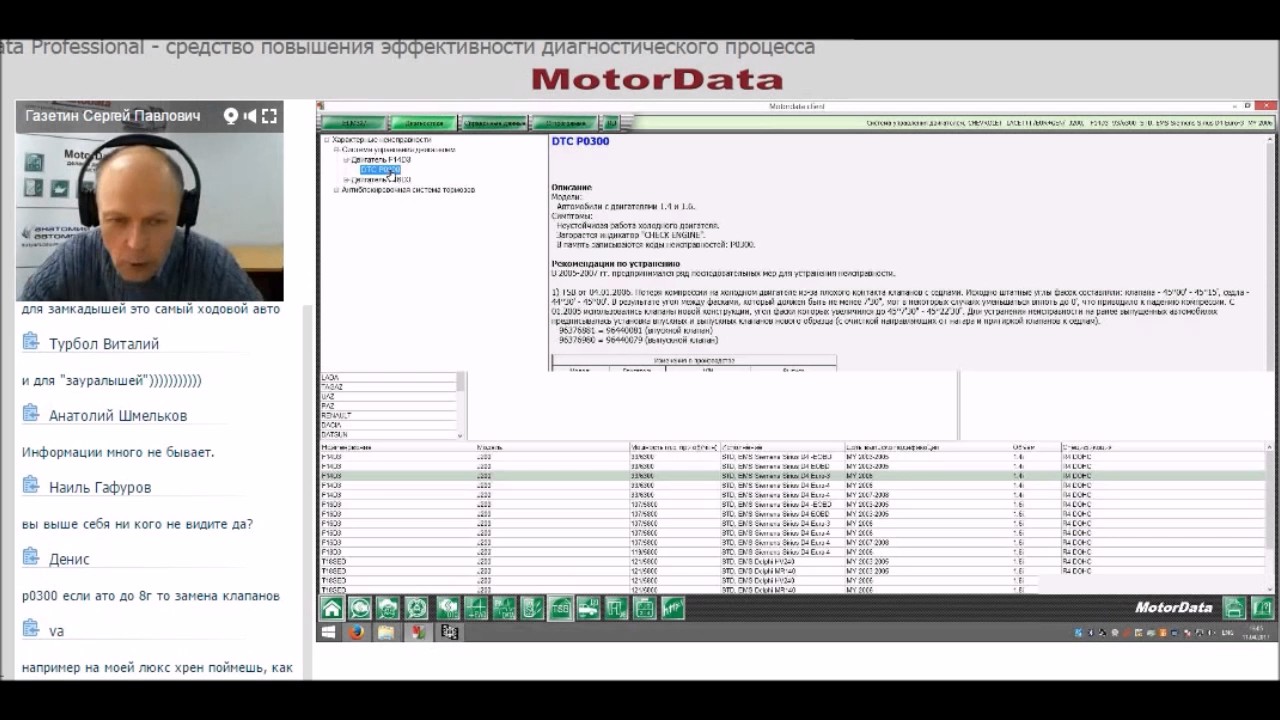Expand the second Двигатель tree node
1280x720 pixels.
[347, 180]
